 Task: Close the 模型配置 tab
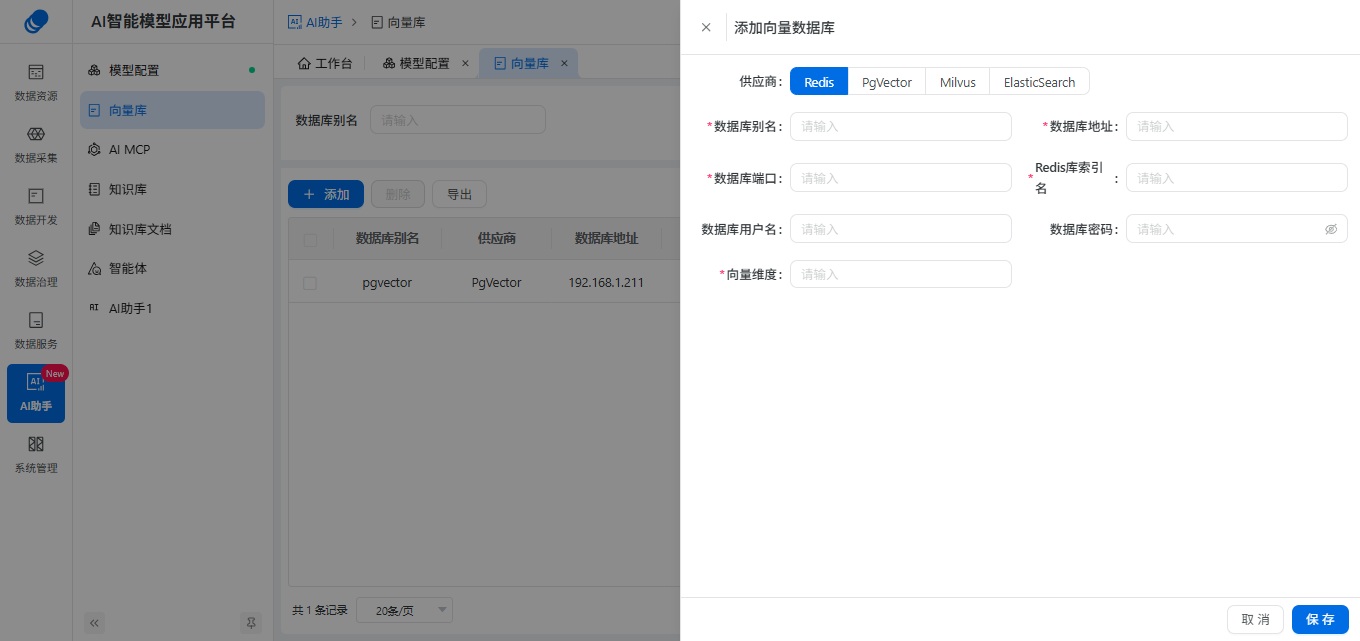[465, 63]
